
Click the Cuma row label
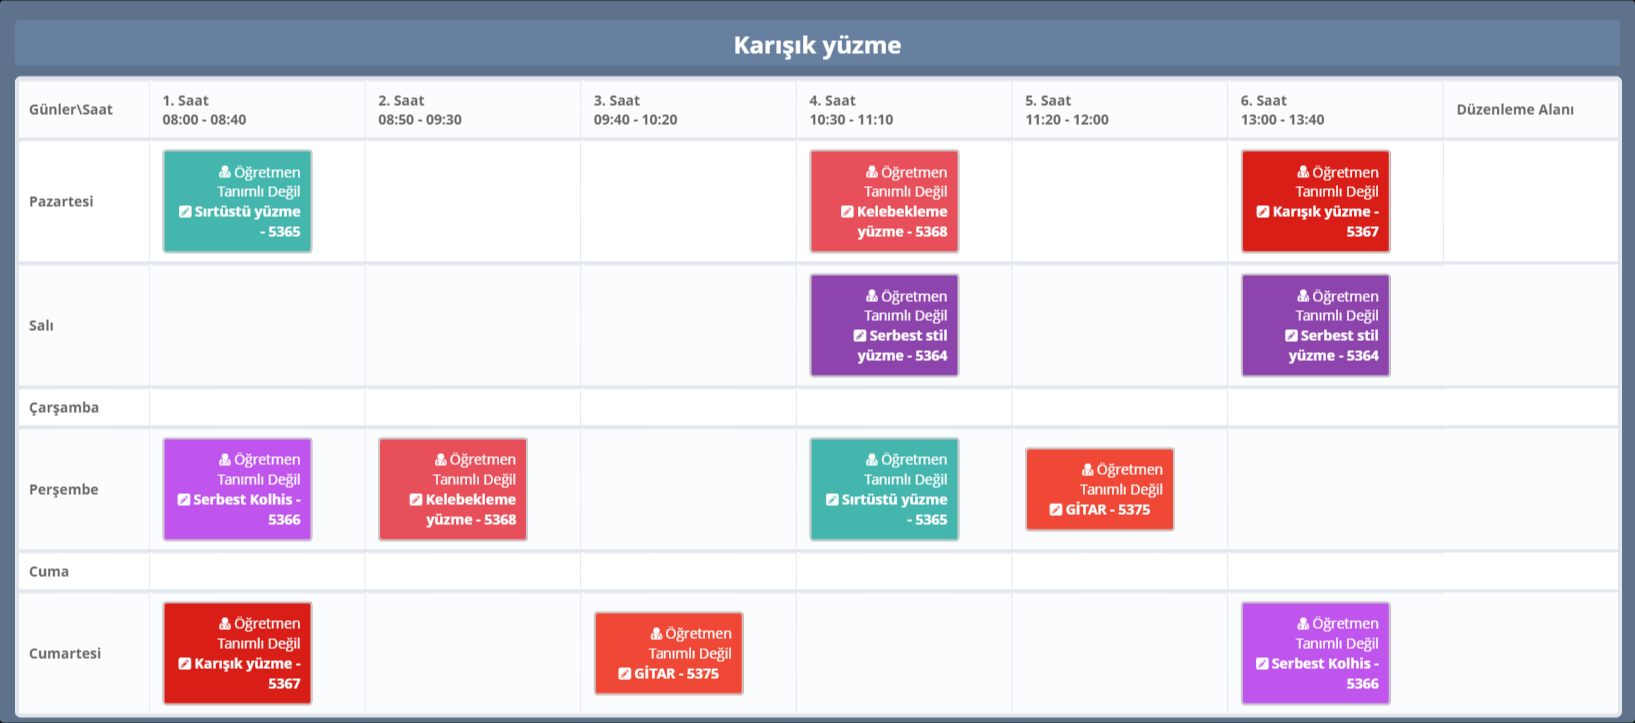49,572
